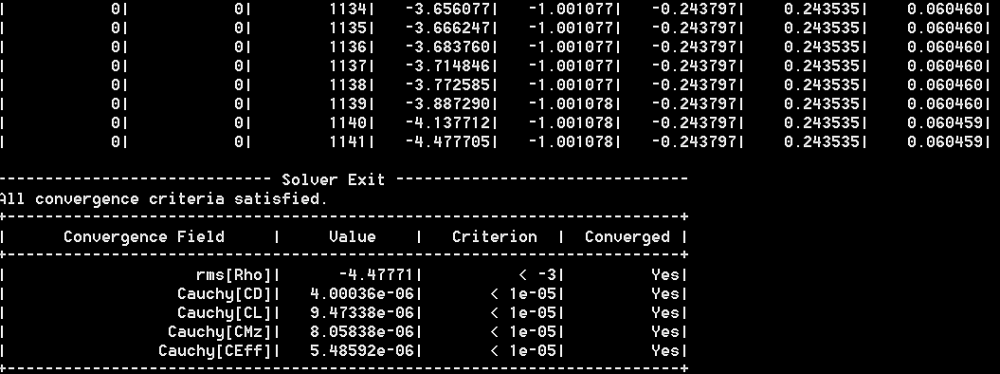Select iteration number 1136
Image resolution: width=1000 pixels, height=374 pixels.
click(348, 47)
